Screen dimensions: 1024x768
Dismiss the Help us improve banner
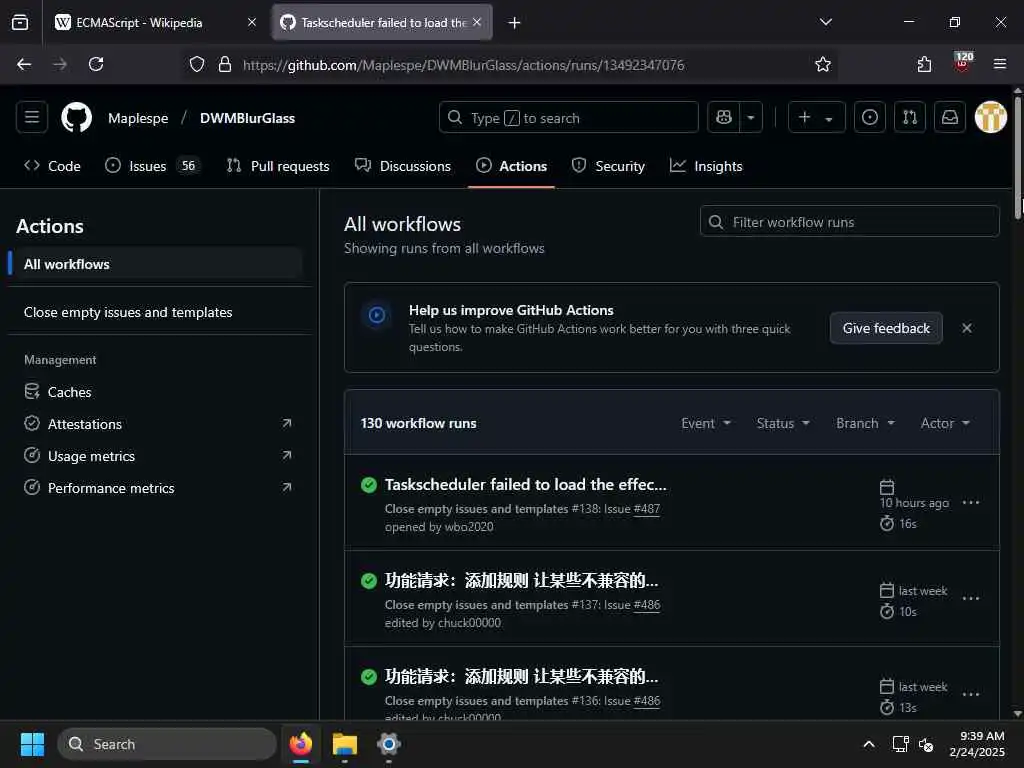click(967, 328)
